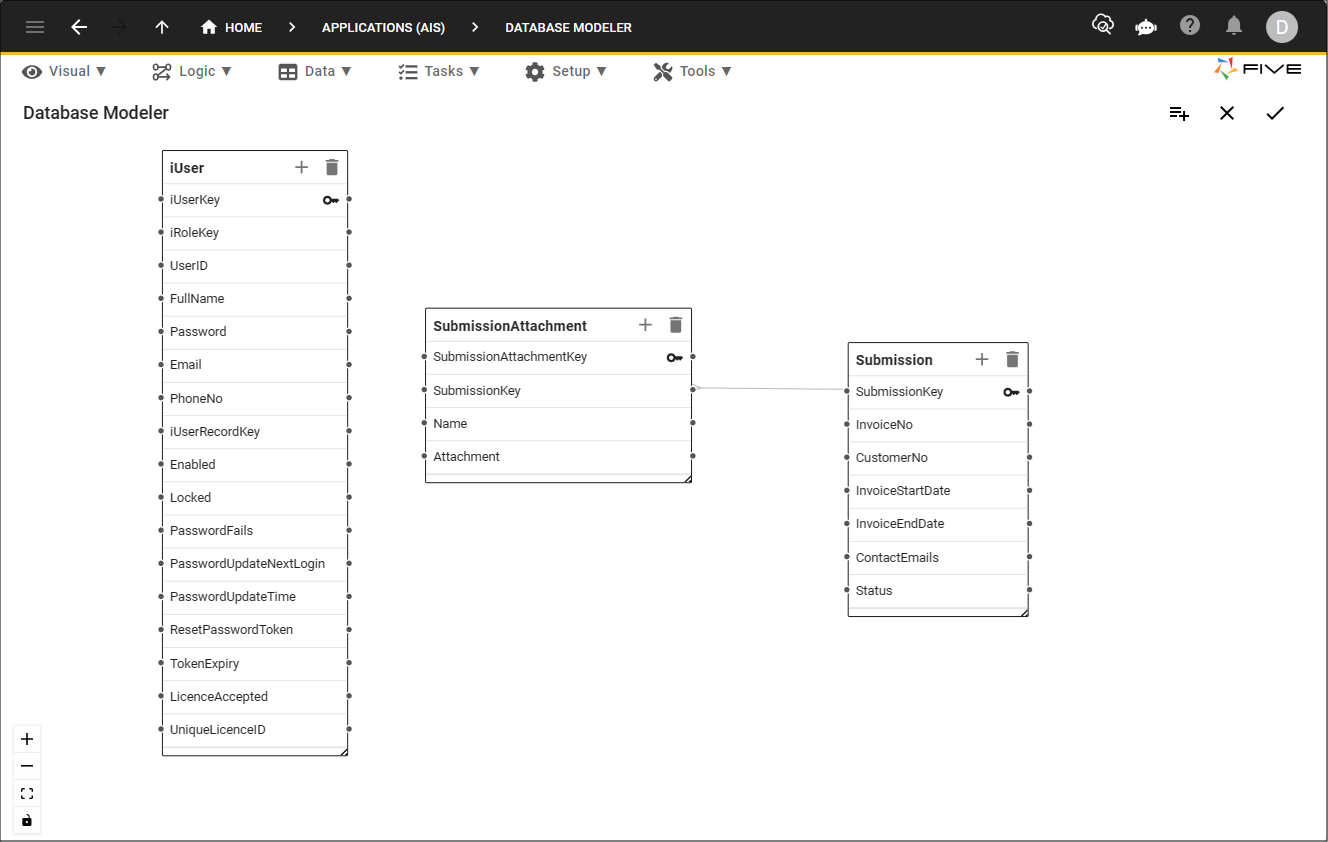1328x842 pixels.
Task: Expand the Data menu
Action: pos(316,71)
